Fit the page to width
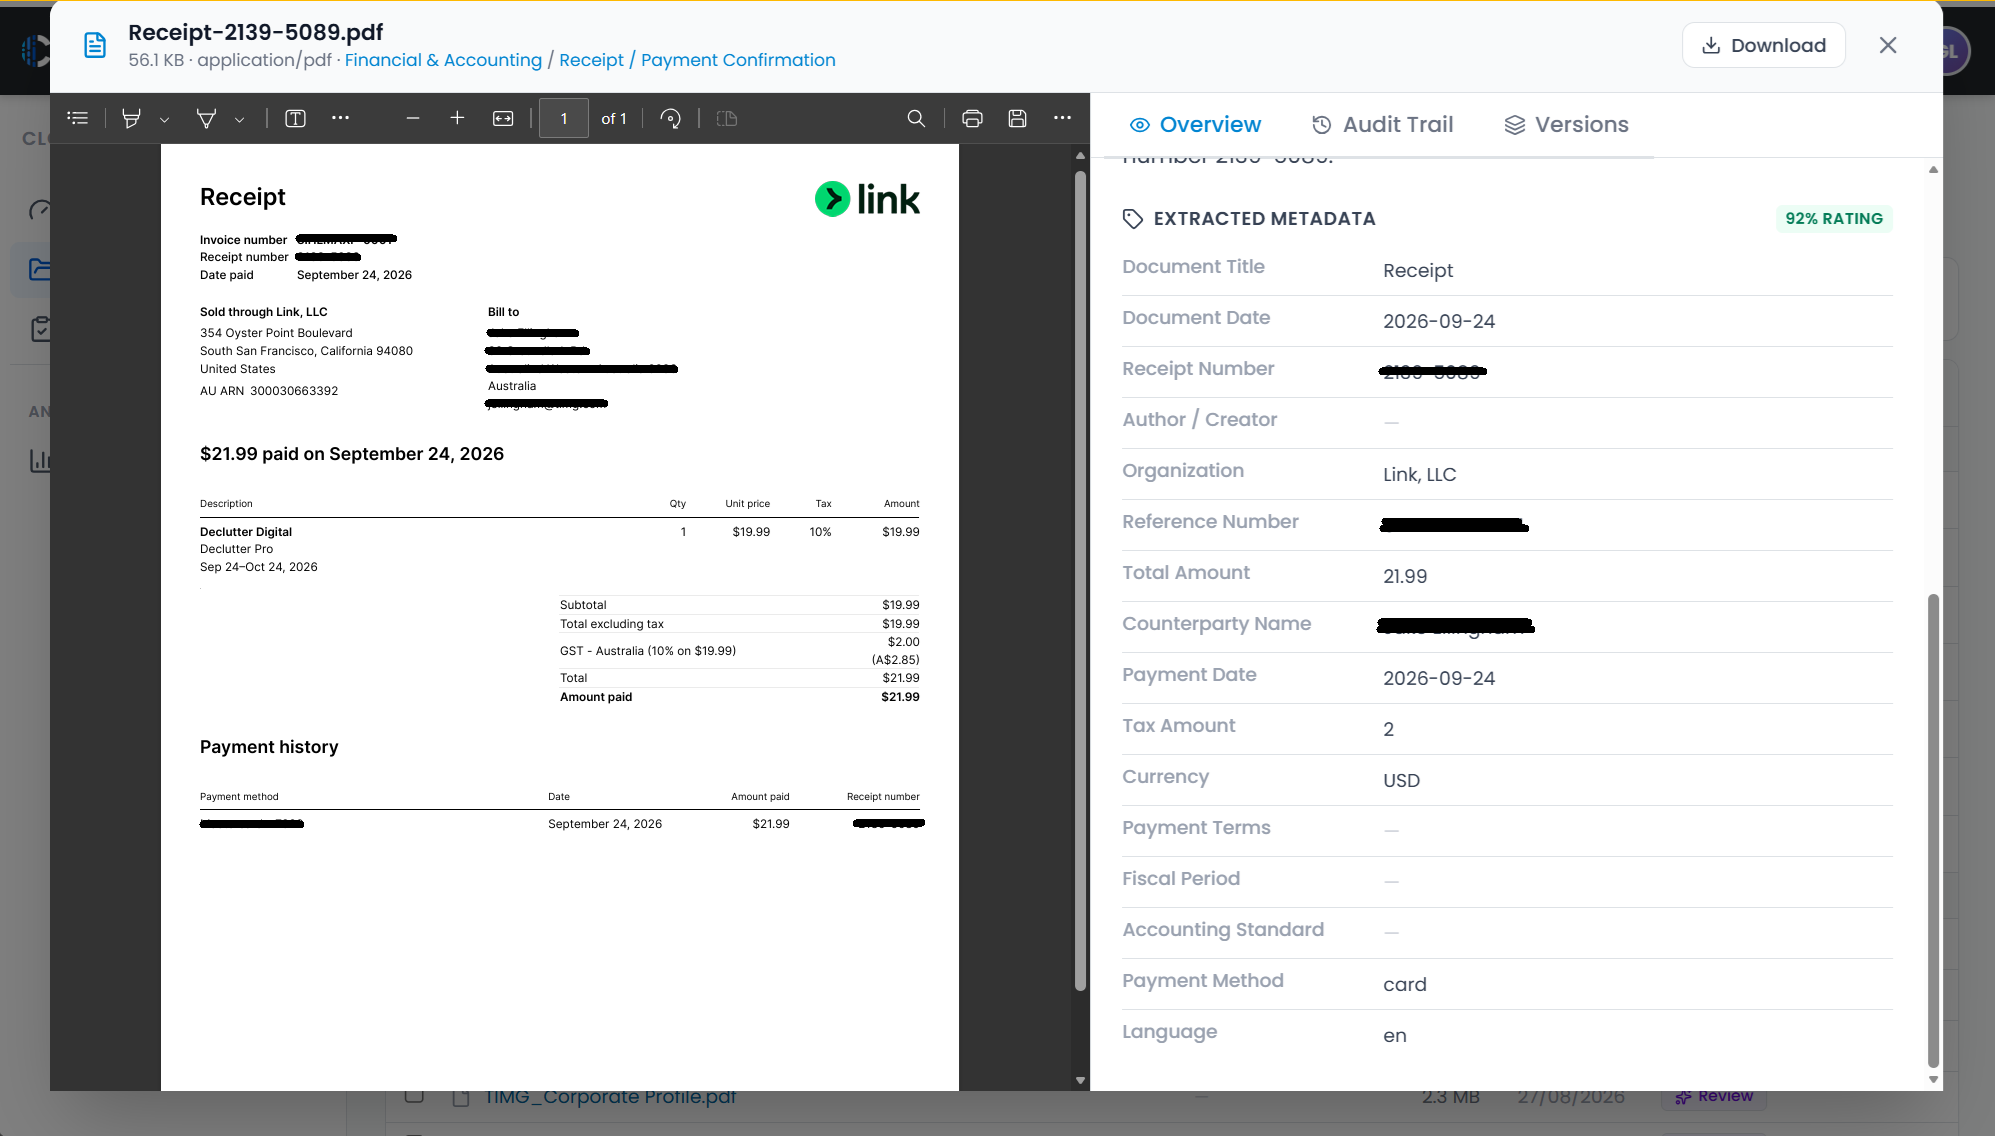This screenshot has height=1136, width=1995. tap(503, 118)
